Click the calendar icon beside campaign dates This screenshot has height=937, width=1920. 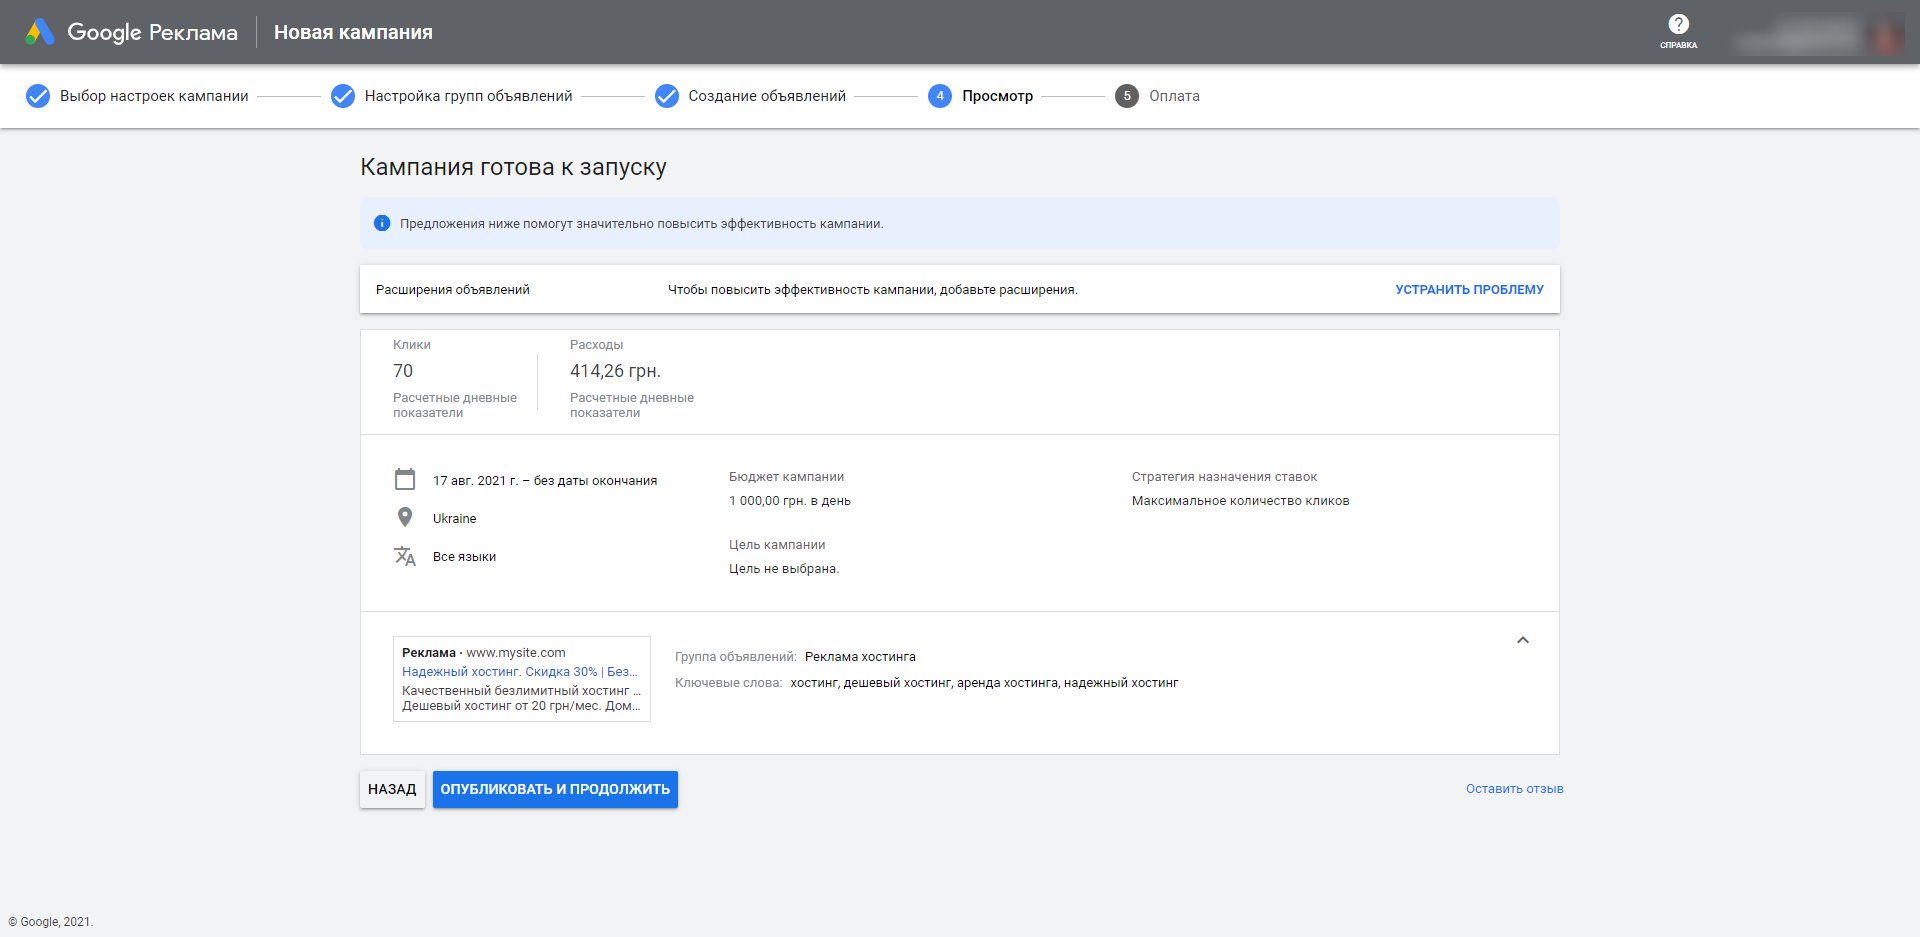tap(405, 480)
